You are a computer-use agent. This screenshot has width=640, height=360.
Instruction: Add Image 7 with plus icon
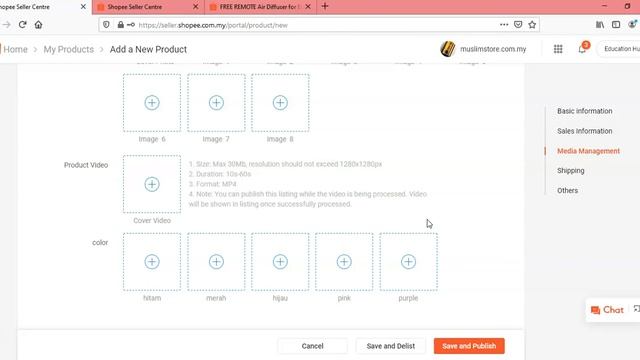216,103
